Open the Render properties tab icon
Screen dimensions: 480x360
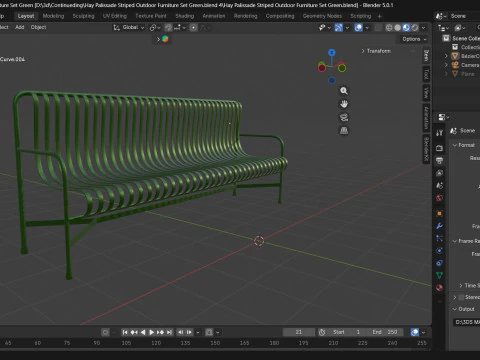[439, 148]
